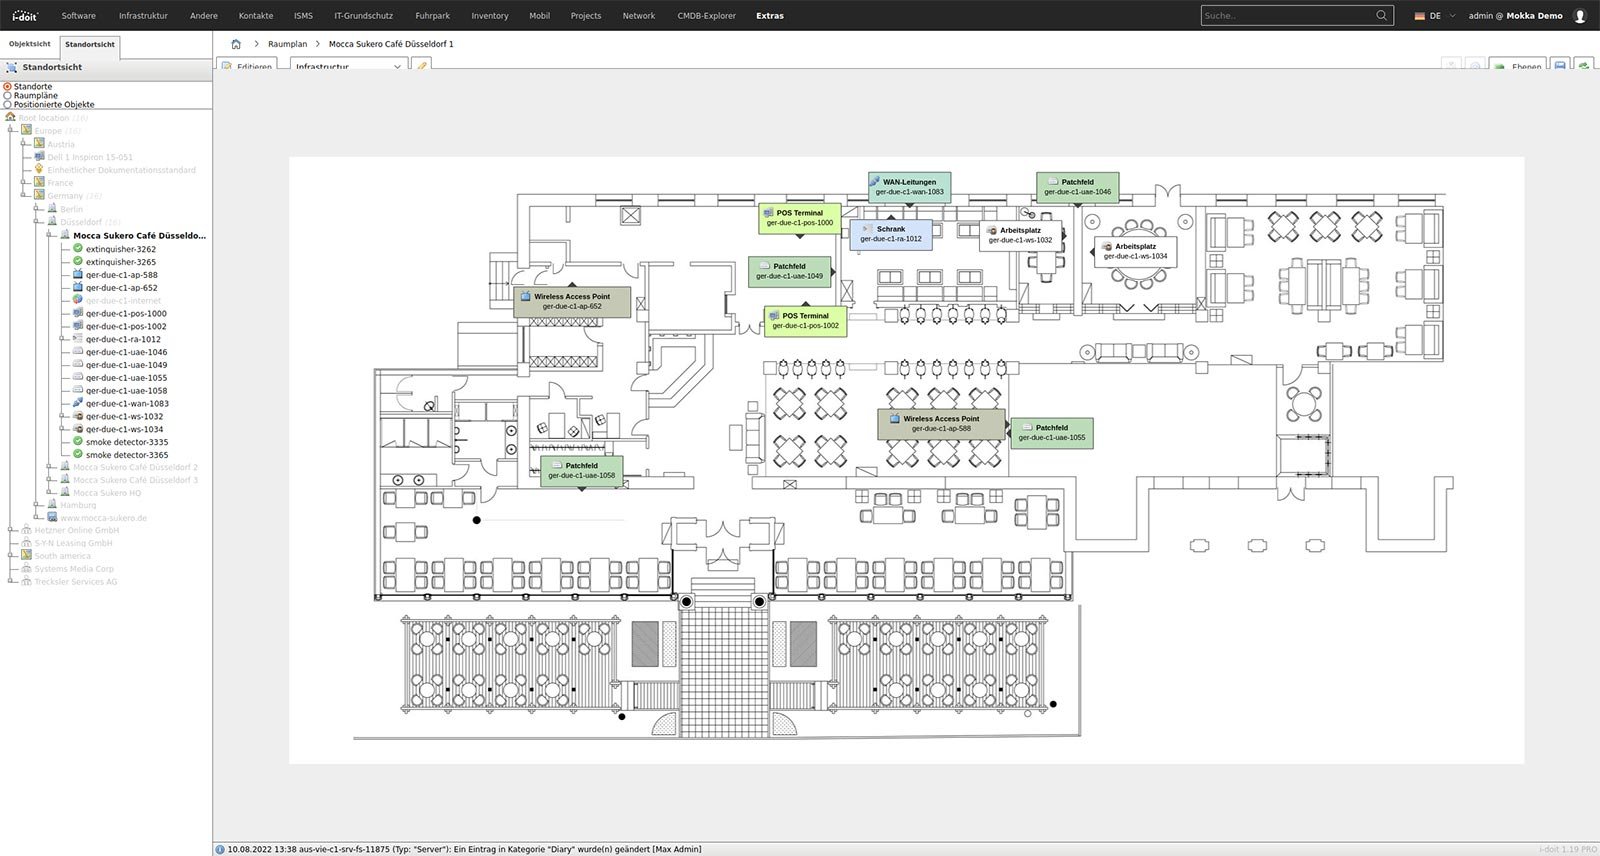The height and width of the screenshot is (856, 1600).
Task: Select the Raumpläne radio button
Action: [x=8, y=96]
